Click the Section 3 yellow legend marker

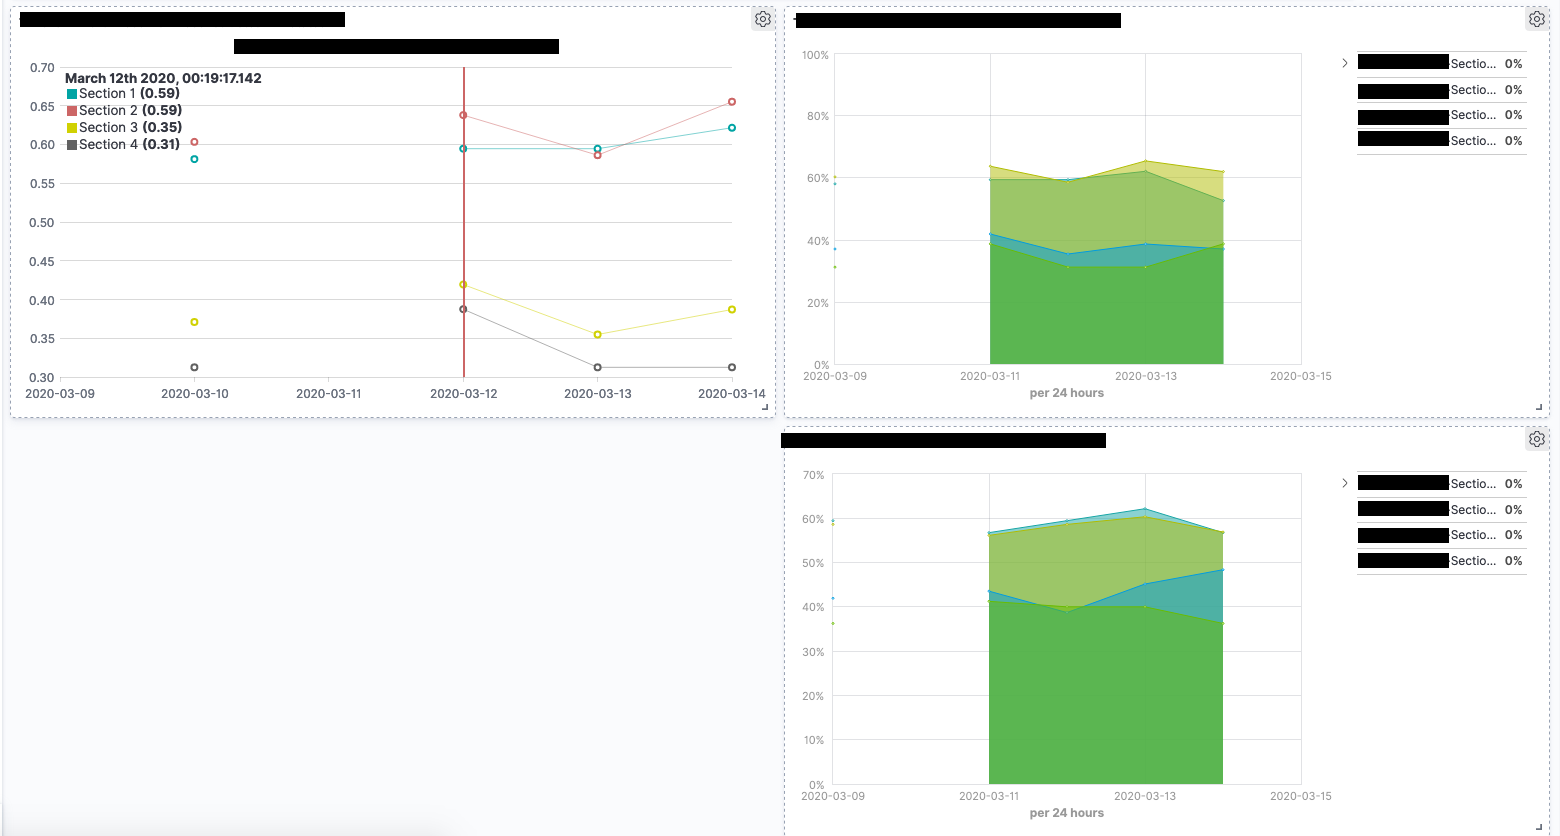pos(72,127)
